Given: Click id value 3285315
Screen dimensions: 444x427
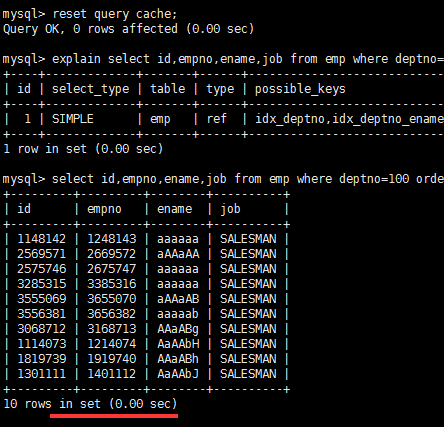Looking at the screenshot, I should [42, 284].
